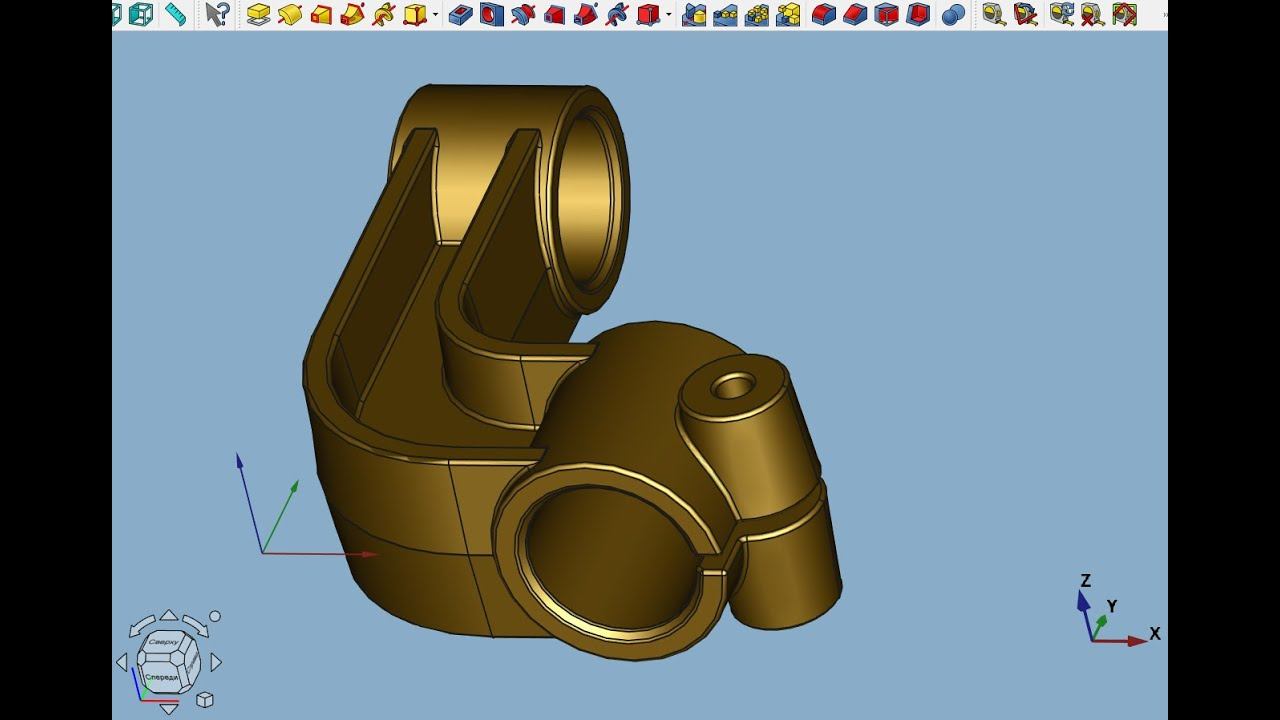
Task: Select the Additive Pipe tool
Action: point(352,14)
